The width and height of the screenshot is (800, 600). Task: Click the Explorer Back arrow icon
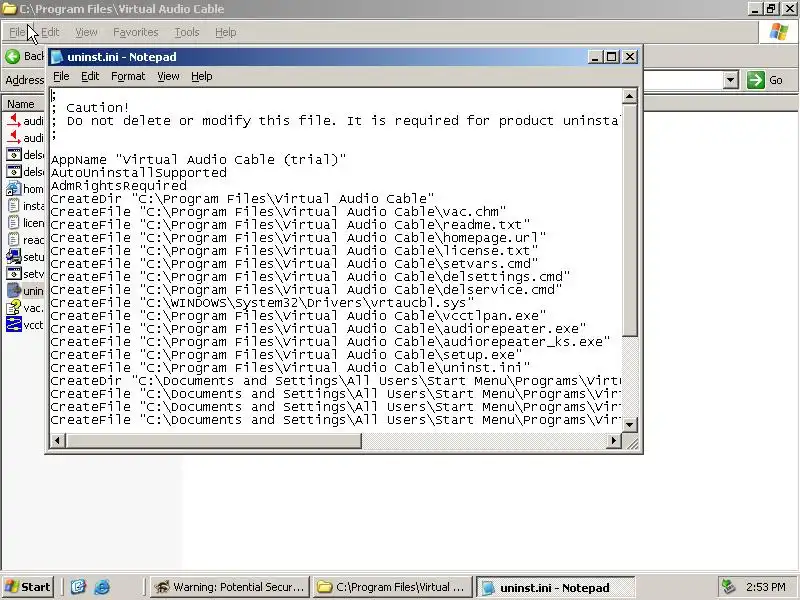pos(13,56)
